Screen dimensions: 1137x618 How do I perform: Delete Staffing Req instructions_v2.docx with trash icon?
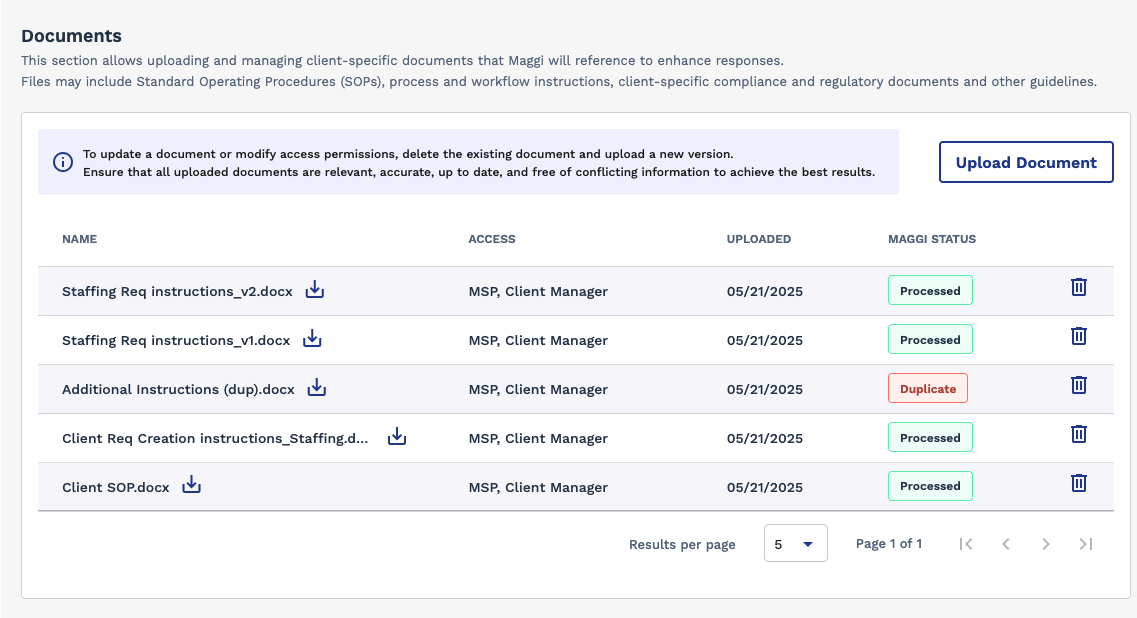[1079, 287]
